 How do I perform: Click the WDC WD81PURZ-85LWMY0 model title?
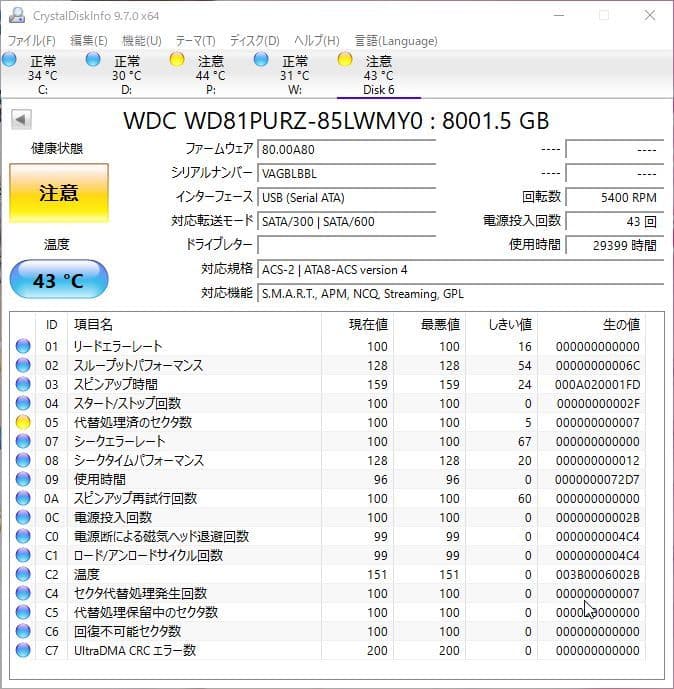click(336, 121)
